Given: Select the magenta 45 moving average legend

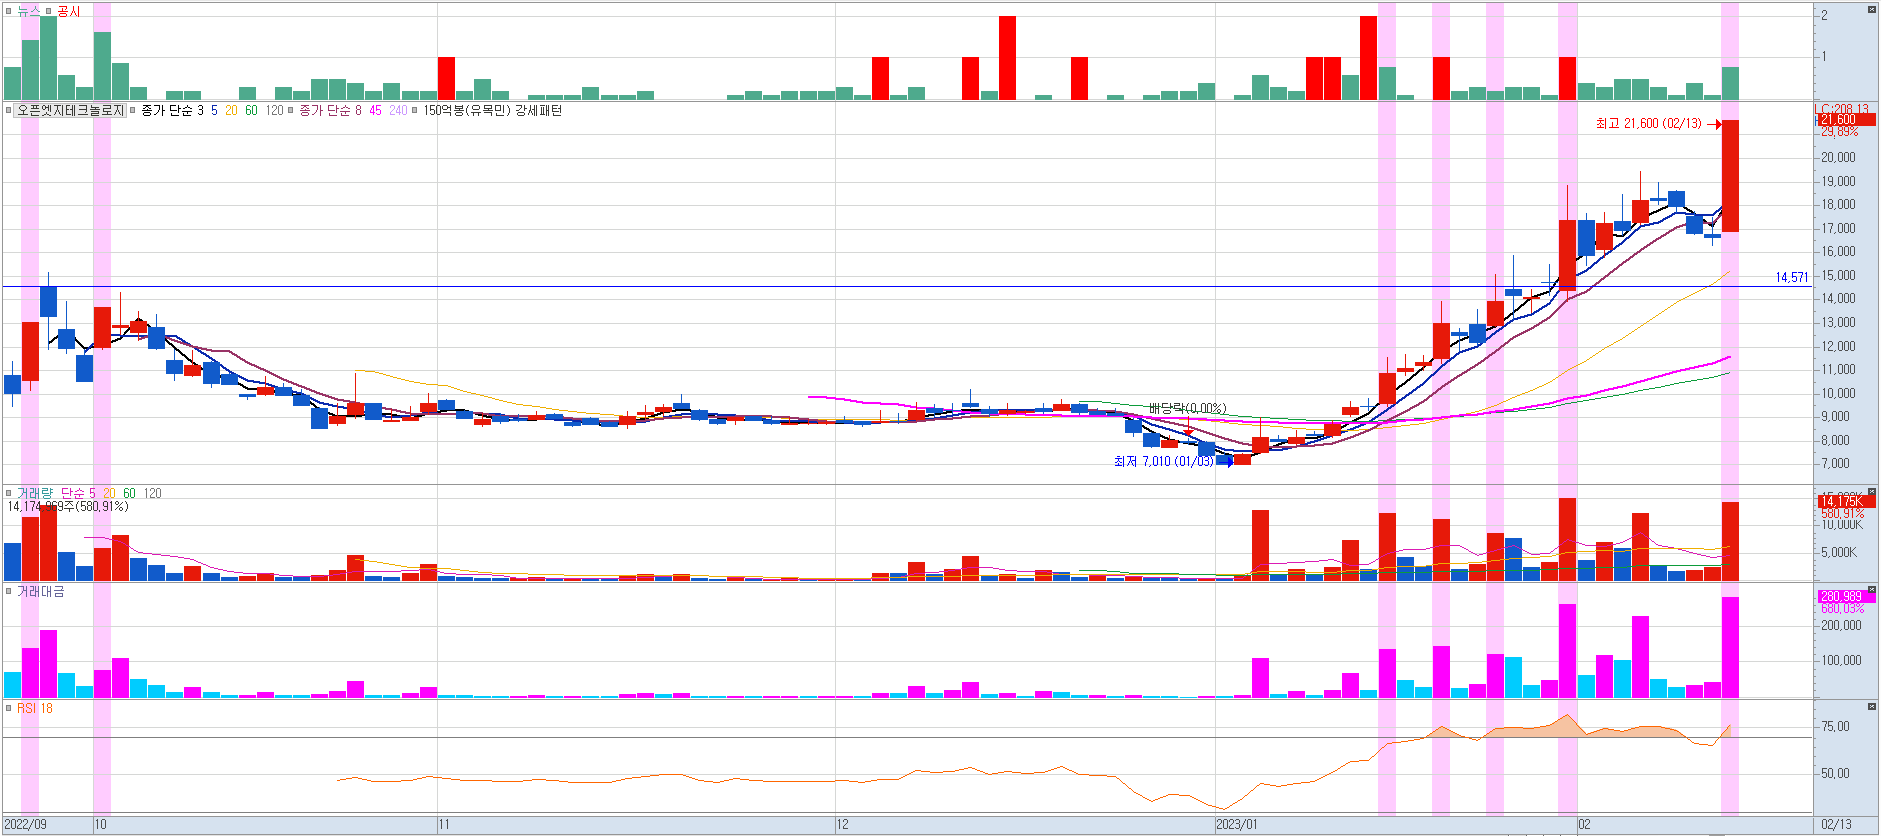Looking at the screenshot, I should (375, 110).
